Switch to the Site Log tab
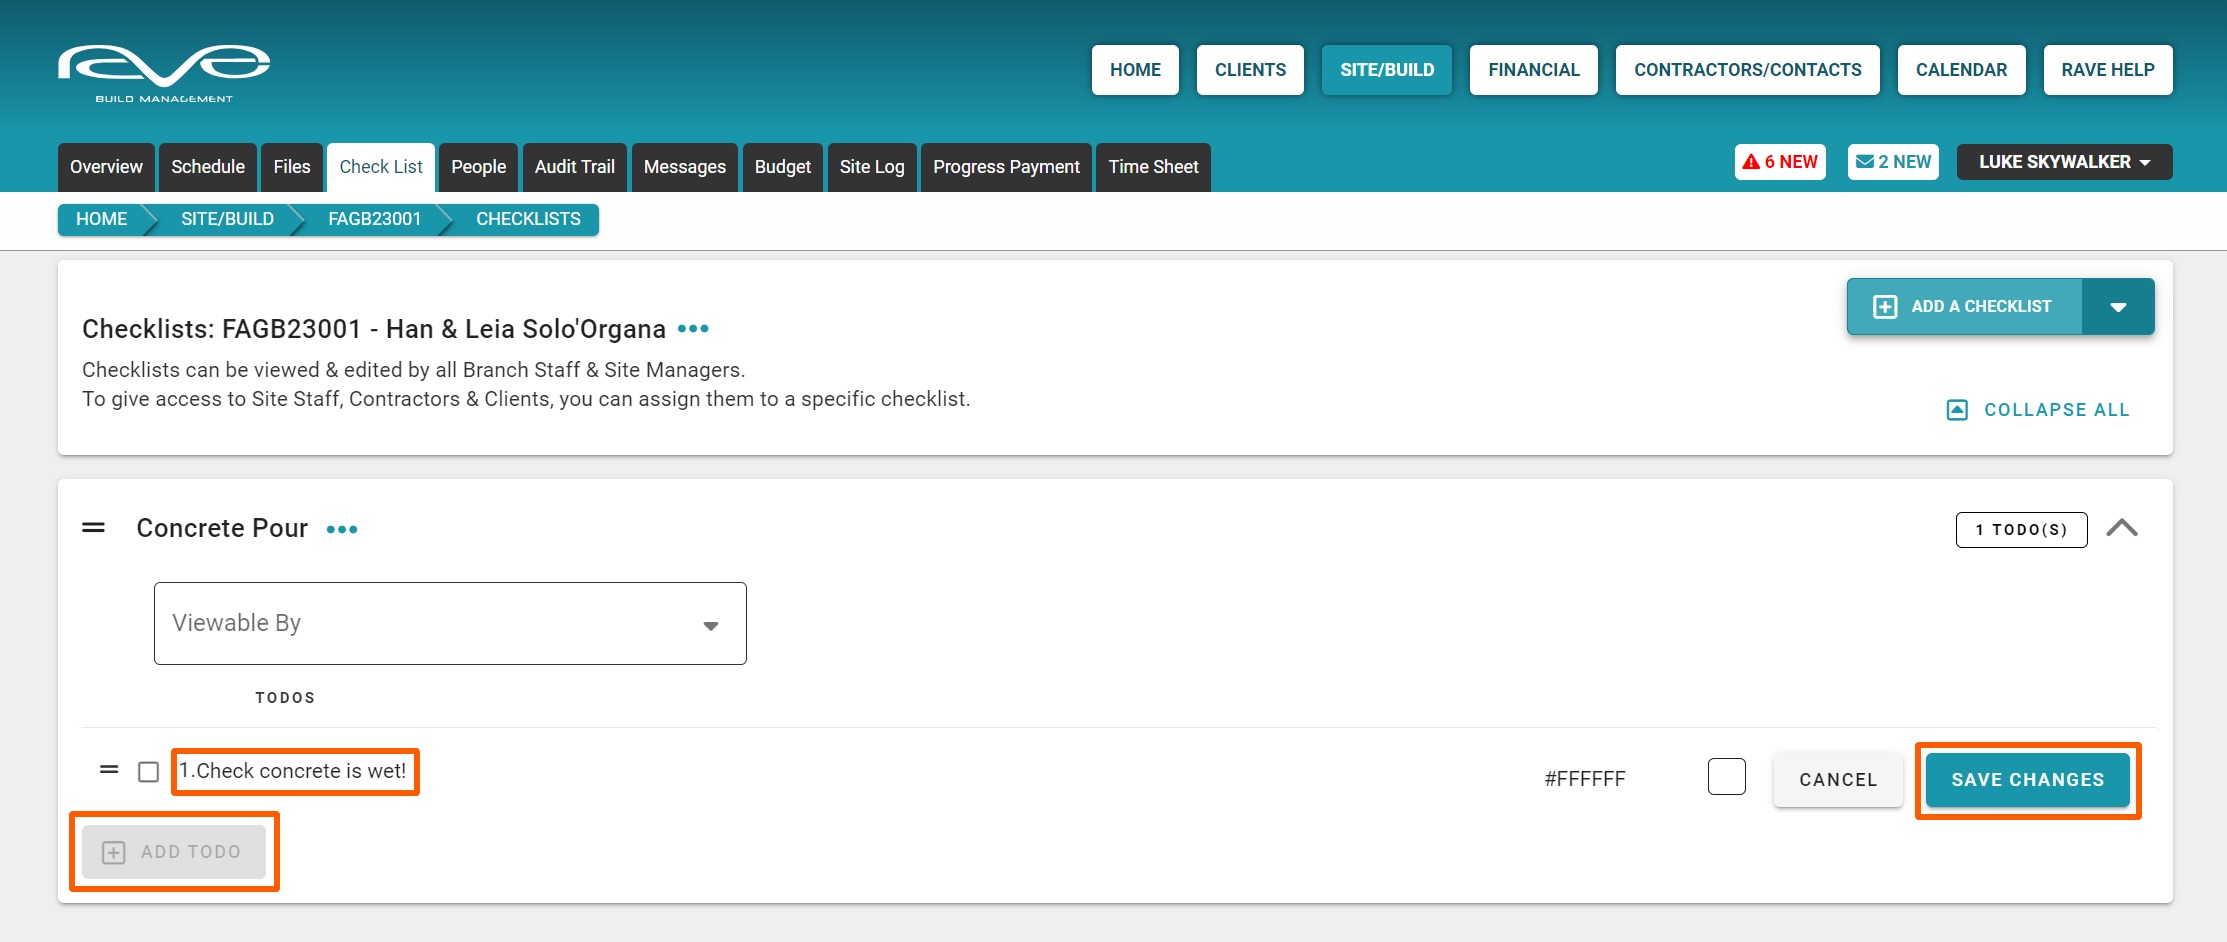Viewport: 2227px width, 942px height. click(x=872, y=167)
